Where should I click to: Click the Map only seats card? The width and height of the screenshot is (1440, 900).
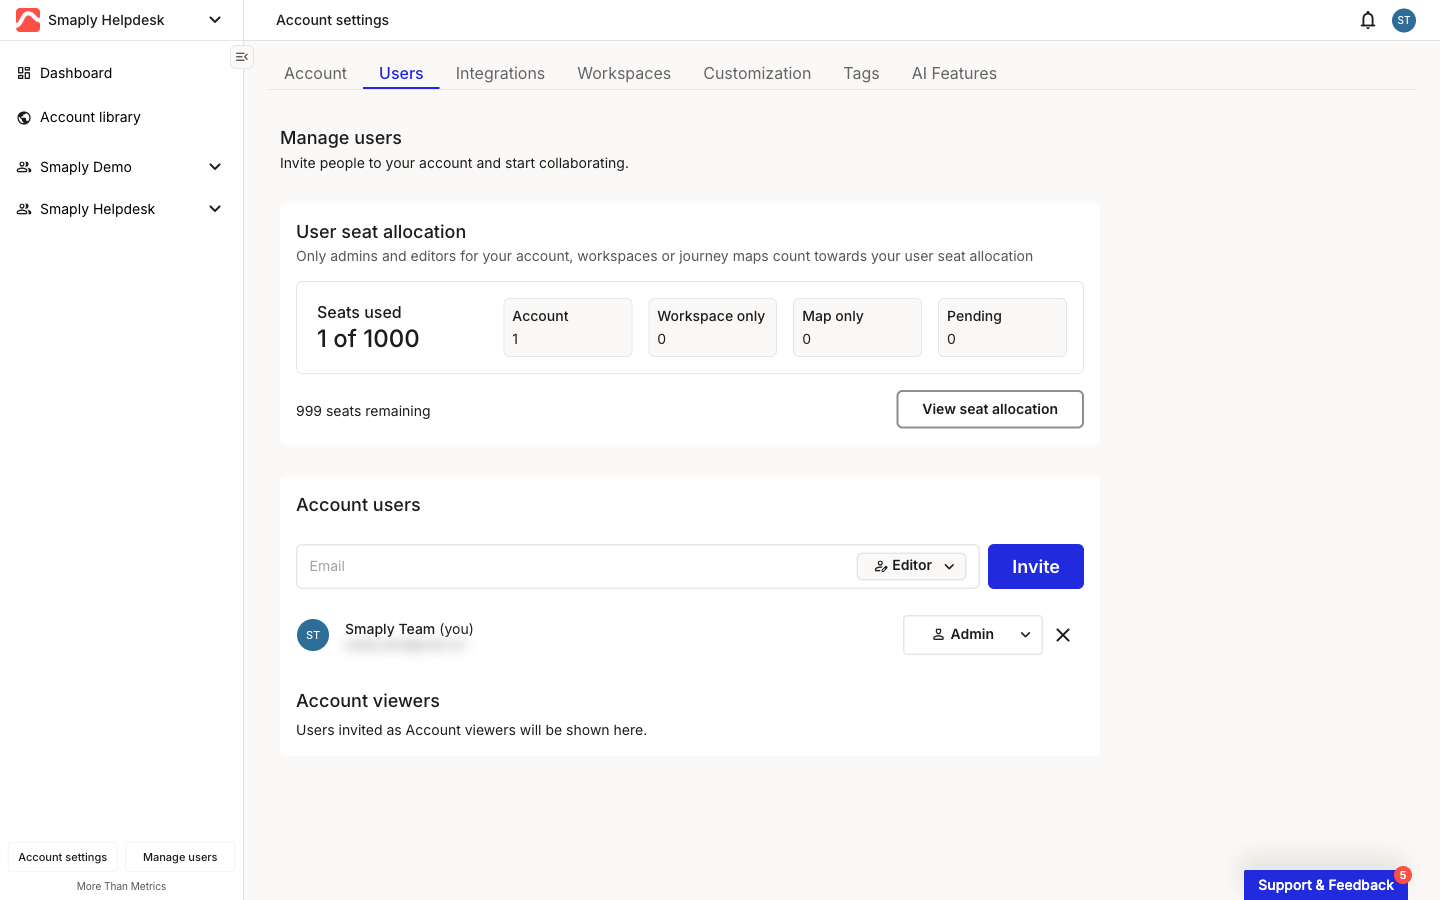point(857,327)
